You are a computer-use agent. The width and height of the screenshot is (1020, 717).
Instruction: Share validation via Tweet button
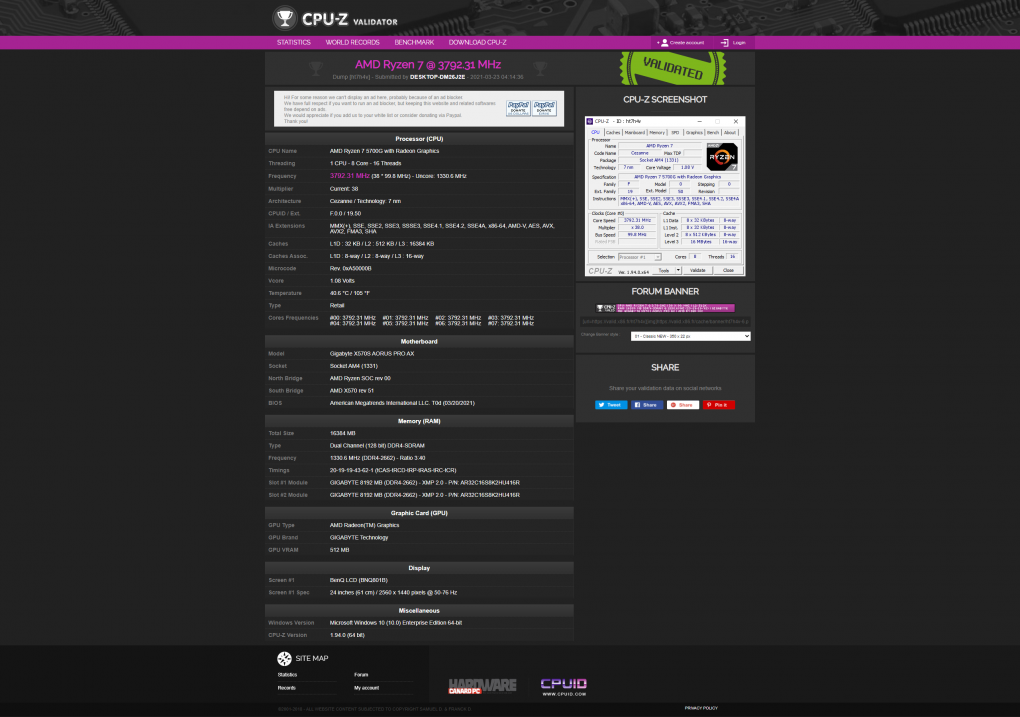tap(611, 405)
